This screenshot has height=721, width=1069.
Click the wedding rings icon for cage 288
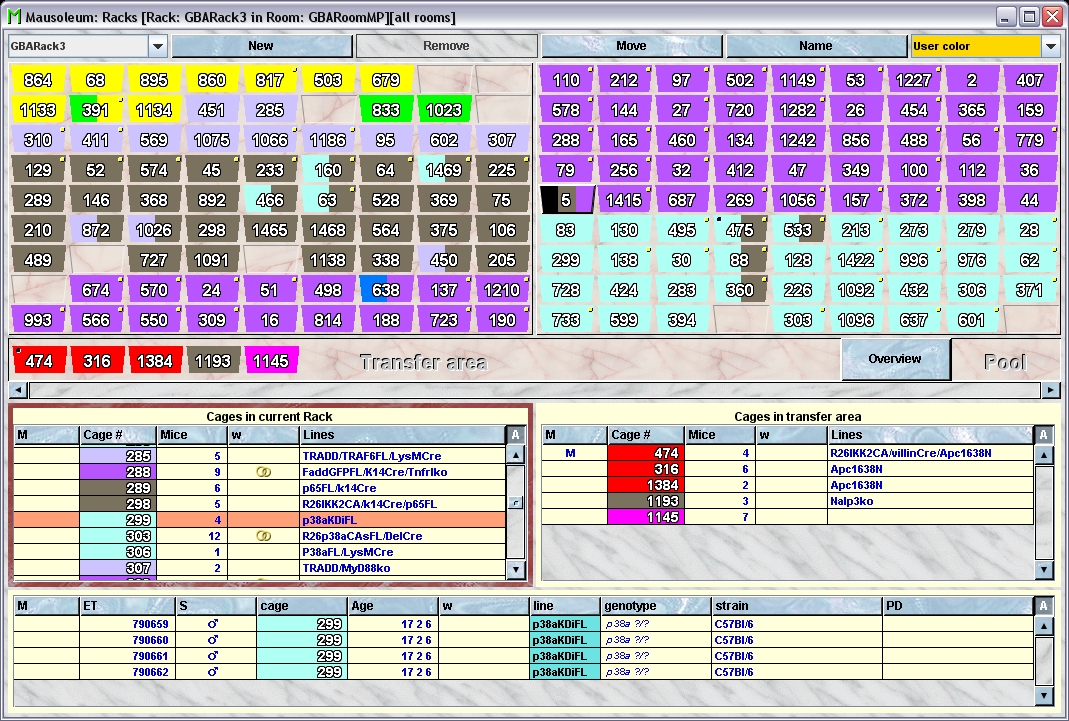[x=264, y=471]
